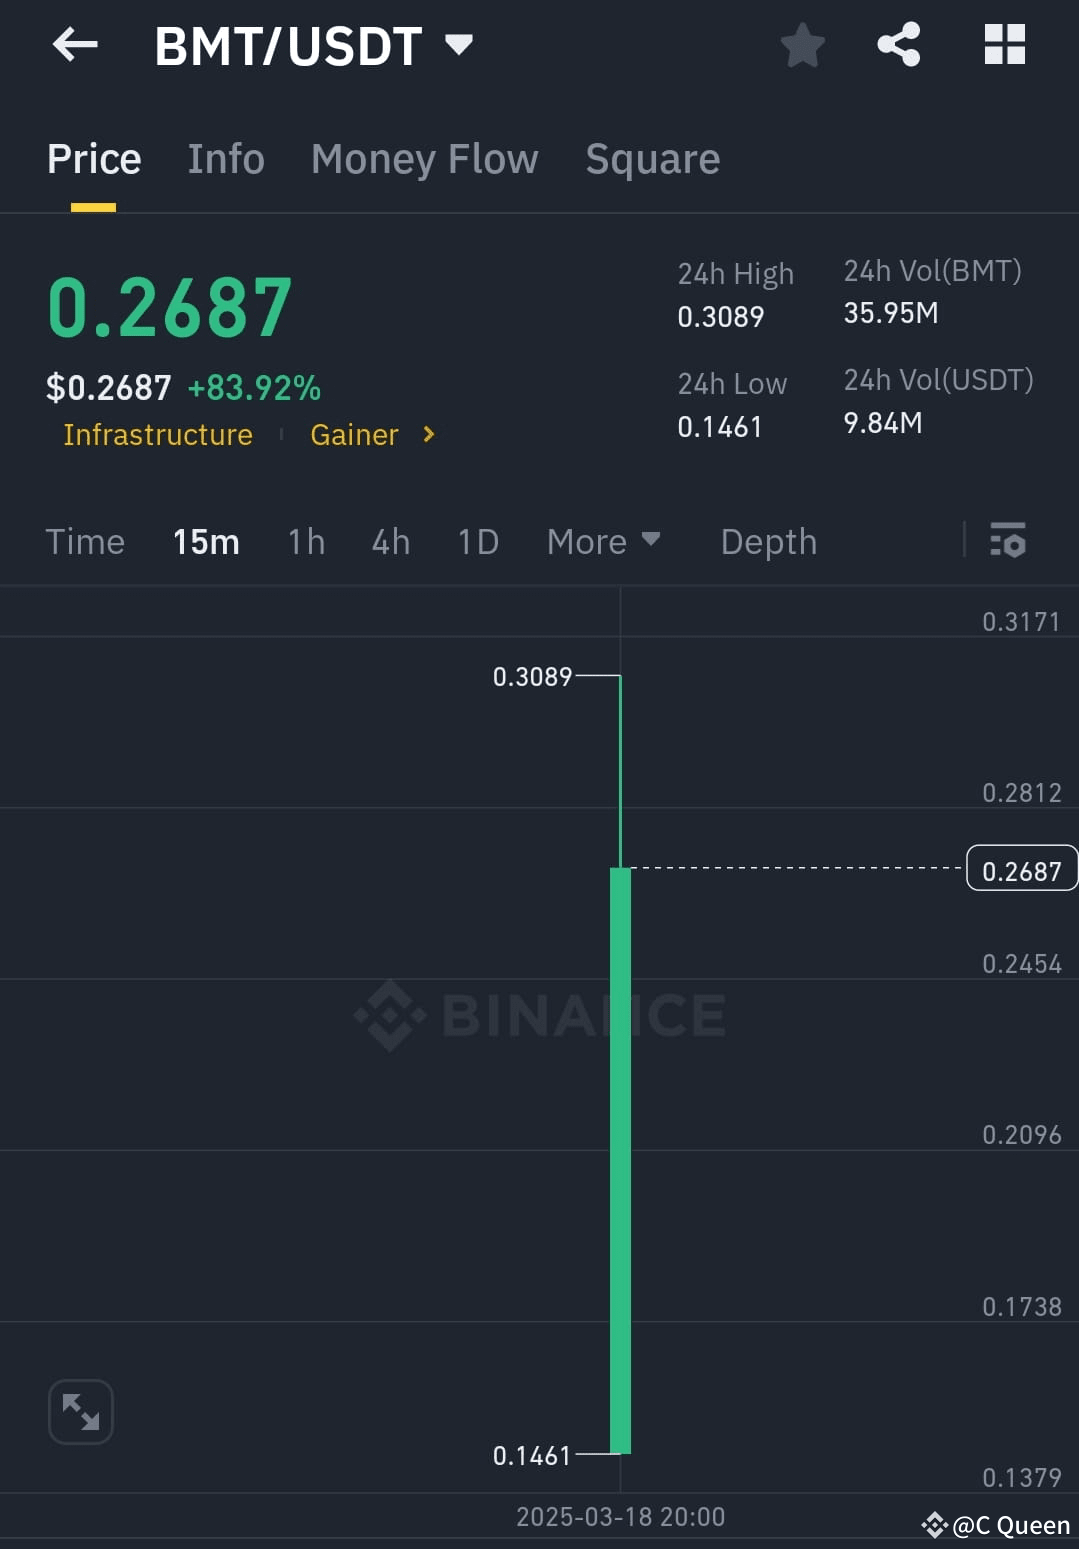Expand the chart to fullscreen
Viewport: 1079px width, 1549px height.
[x=80, y=1411]
